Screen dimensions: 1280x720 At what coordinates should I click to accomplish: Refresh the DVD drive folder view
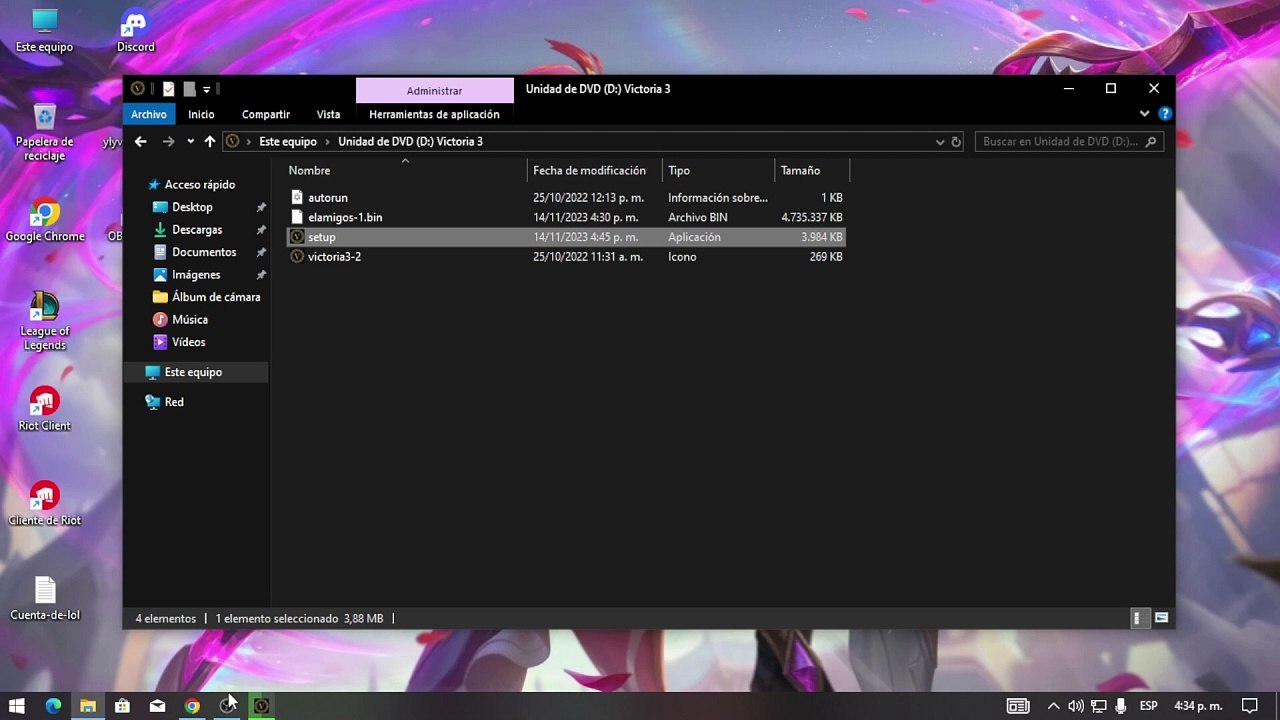point(956,142)
